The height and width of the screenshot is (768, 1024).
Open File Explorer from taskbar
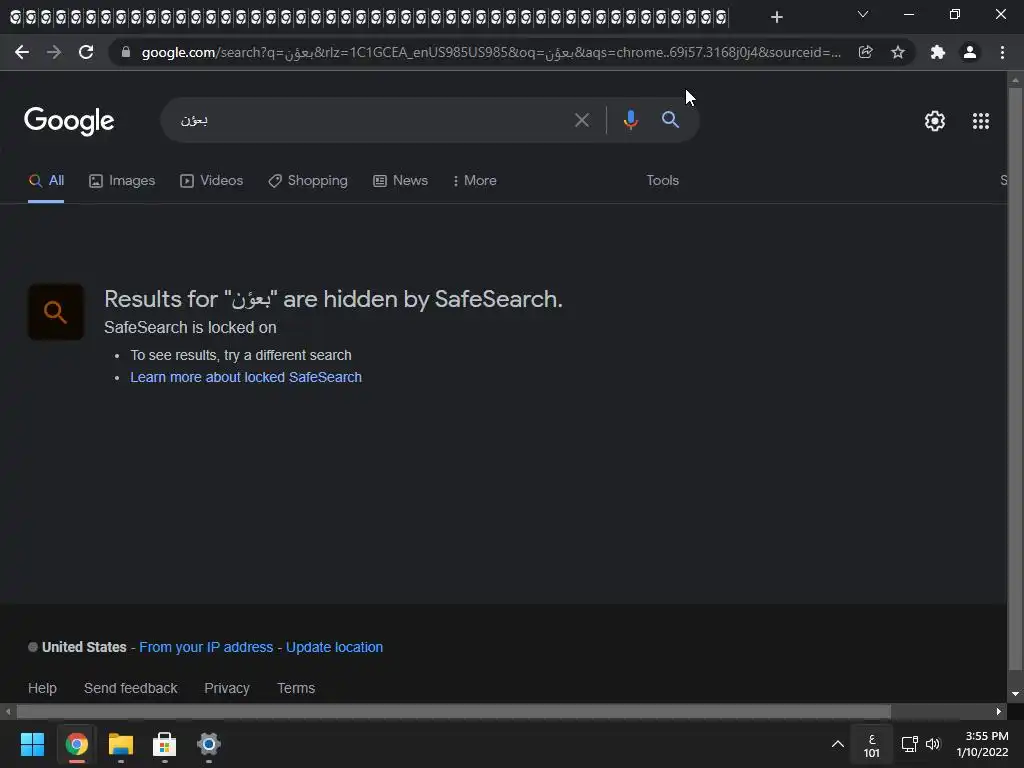pos(121,744)
